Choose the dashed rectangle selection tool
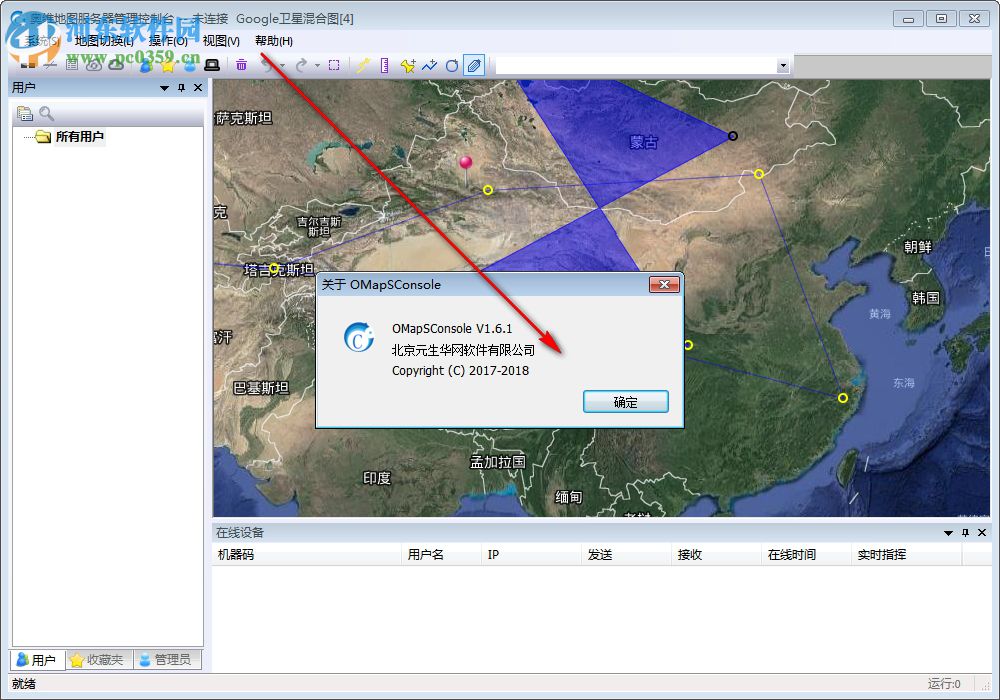This screenshot has height=700, width=1000. [x=334, y=65]
